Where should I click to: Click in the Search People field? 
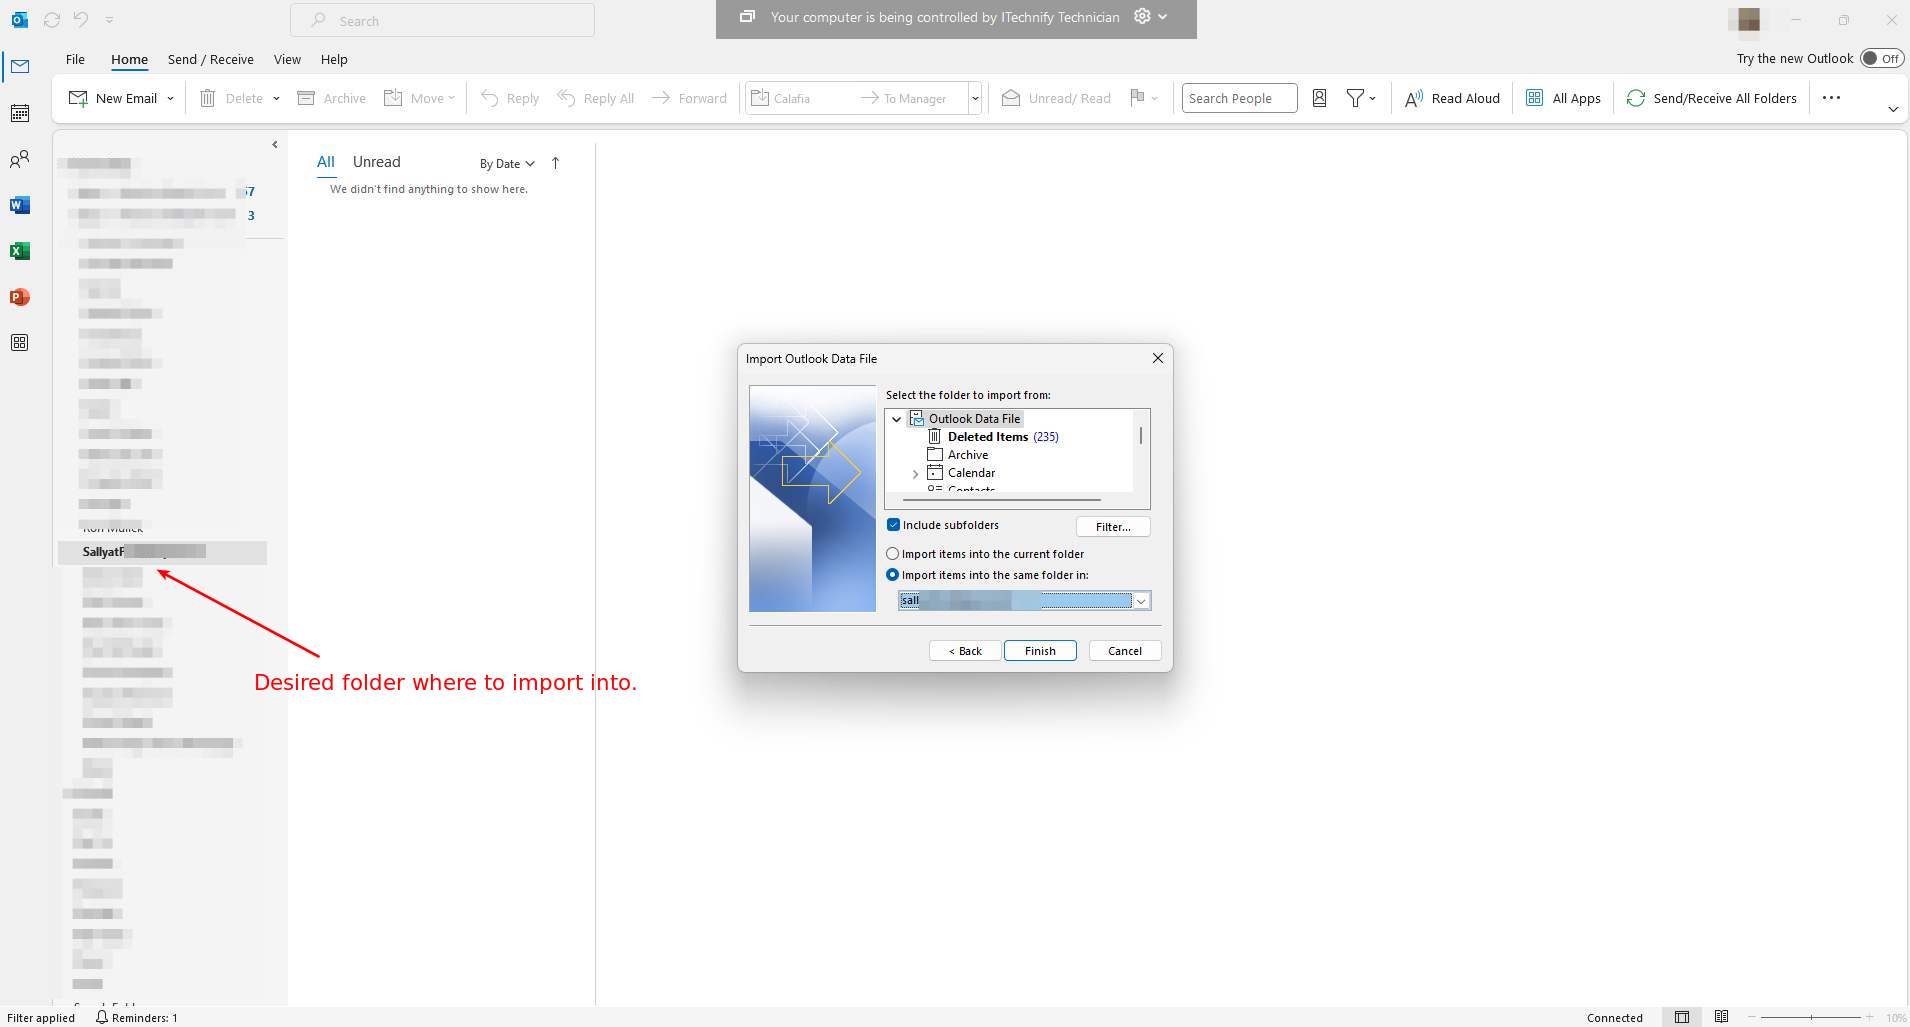(x=1239, y=98)
